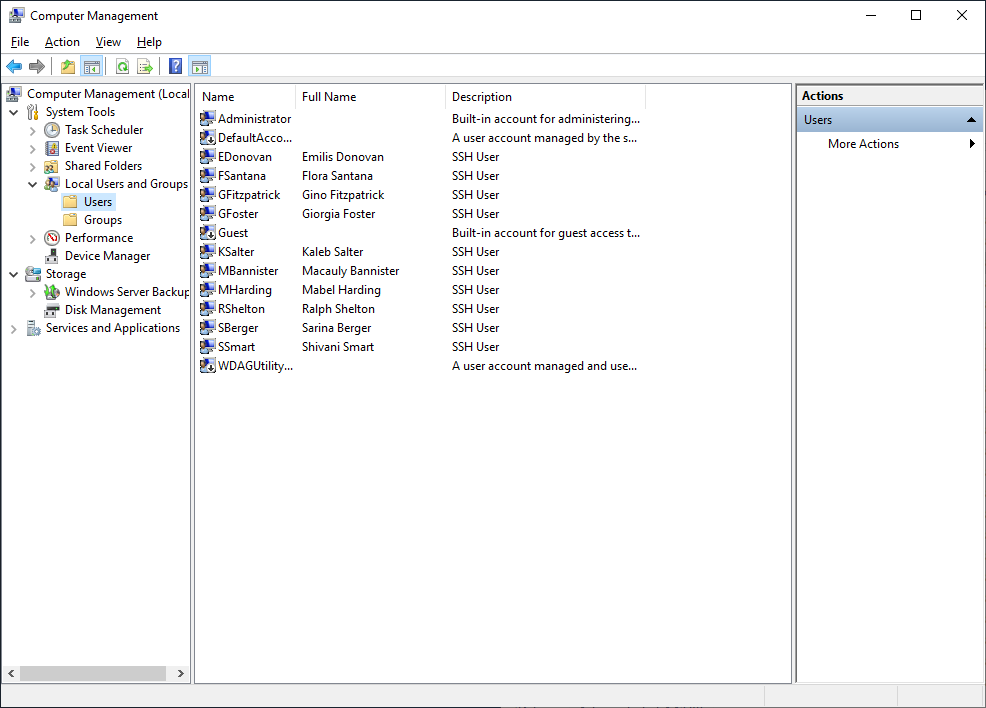Screen dimensions: 986x708
Task: Expand the Services and Applications node
Action: (x=14, y=329)
